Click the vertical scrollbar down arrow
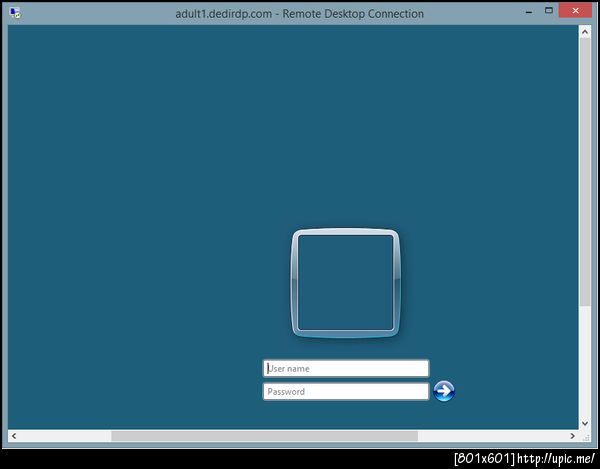Viewport: 600px width, 469px height. (x=584, y=423)
